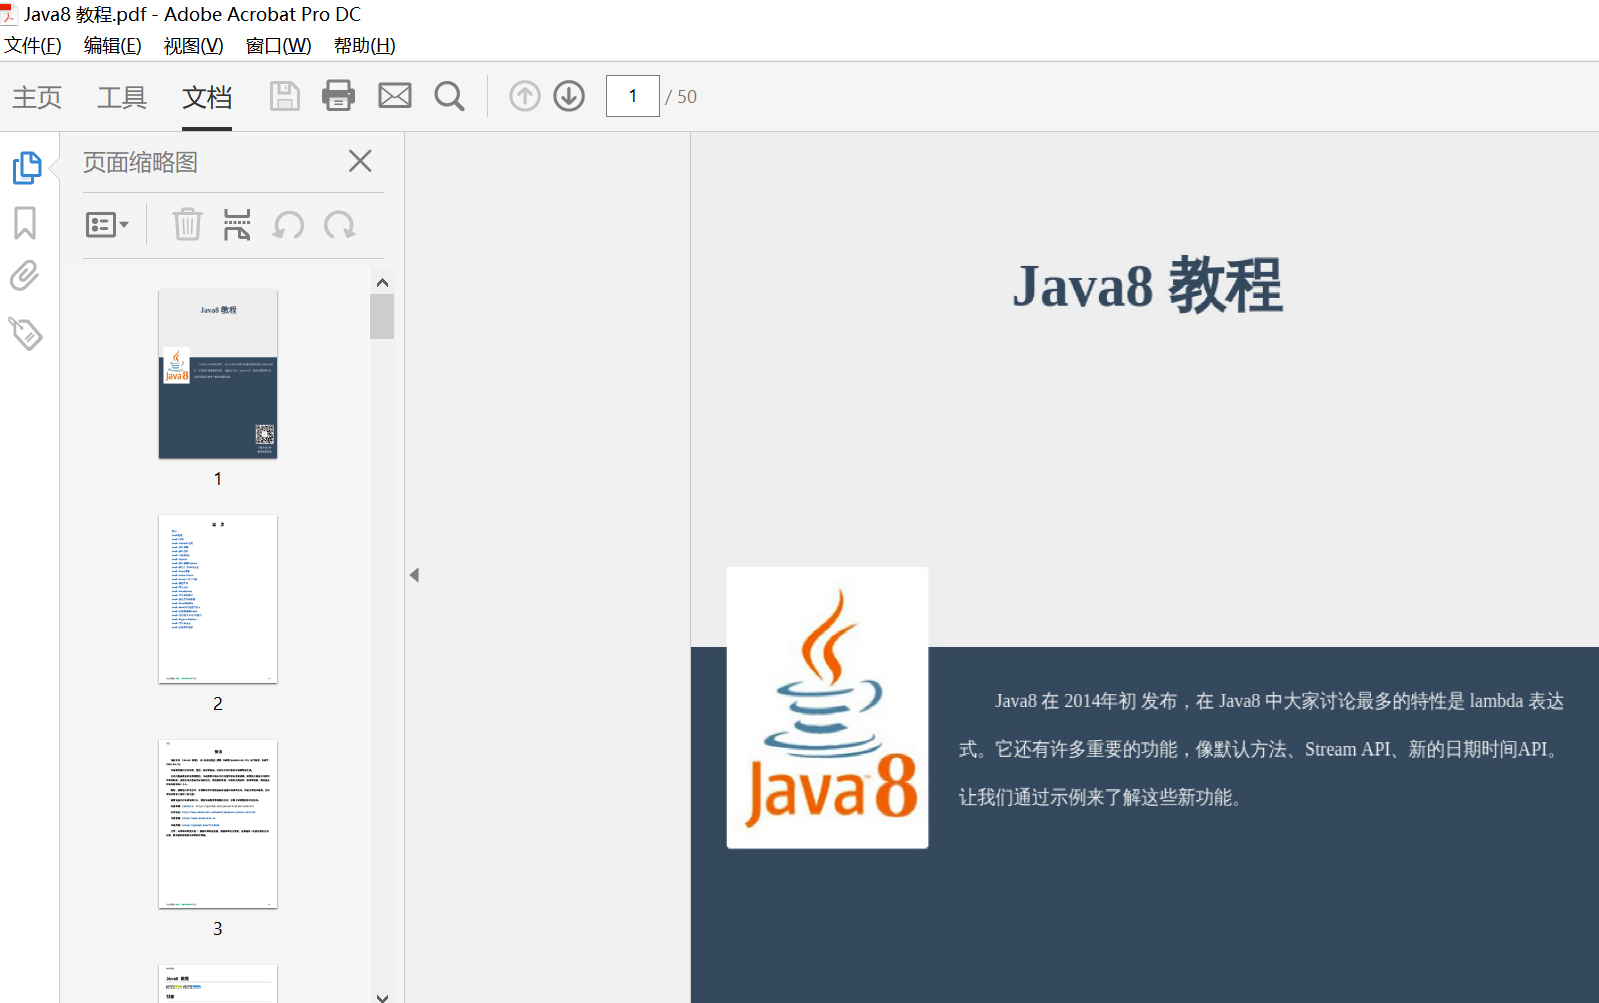Image resolution: width=1599 pixels, height=1003 pixels.
Task: Click the print pages scissors icon
Action: point(237,225)
